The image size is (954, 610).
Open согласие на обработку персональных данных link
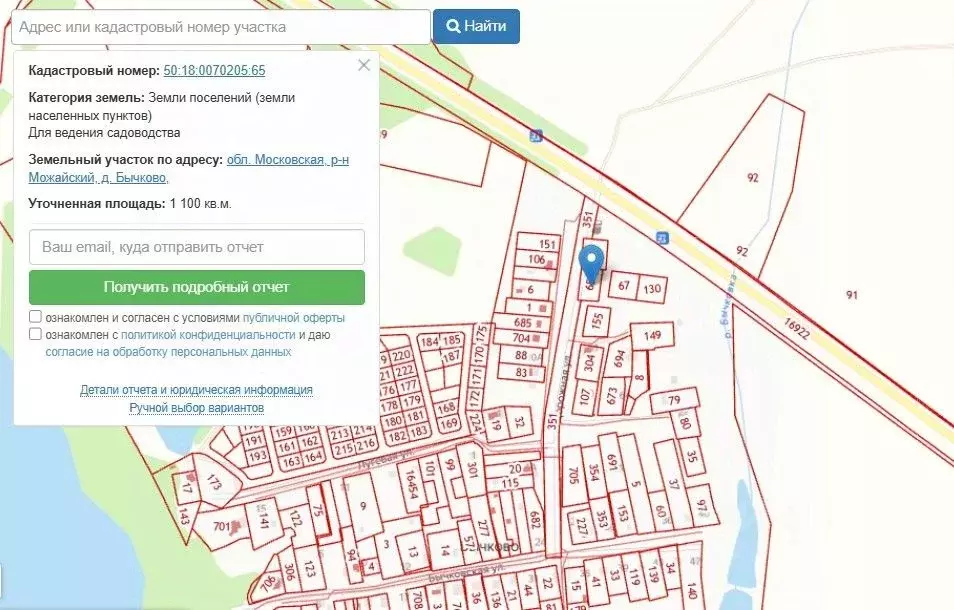click(168, 352)
